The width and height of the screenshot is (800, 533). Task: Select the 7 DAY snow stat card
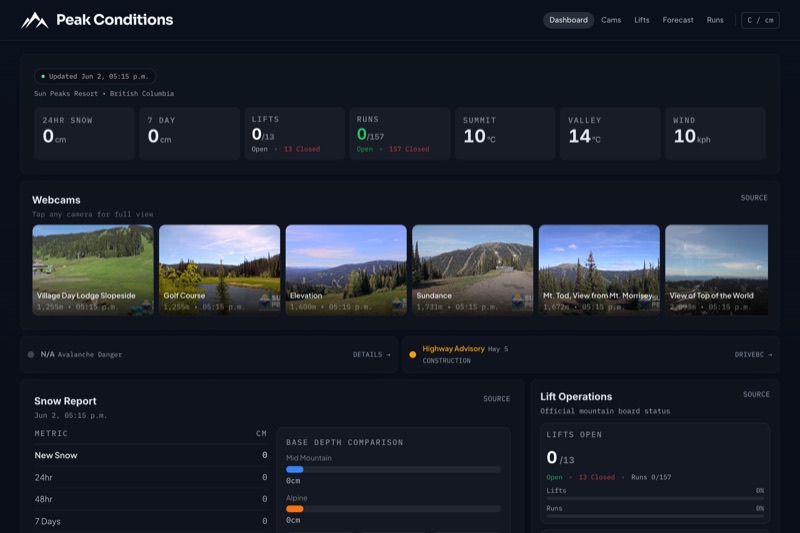[x=189, y=134]
